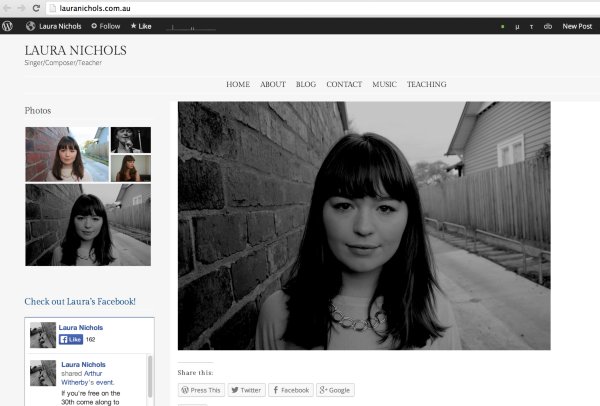Share the post on Twitter

point(246,390)
